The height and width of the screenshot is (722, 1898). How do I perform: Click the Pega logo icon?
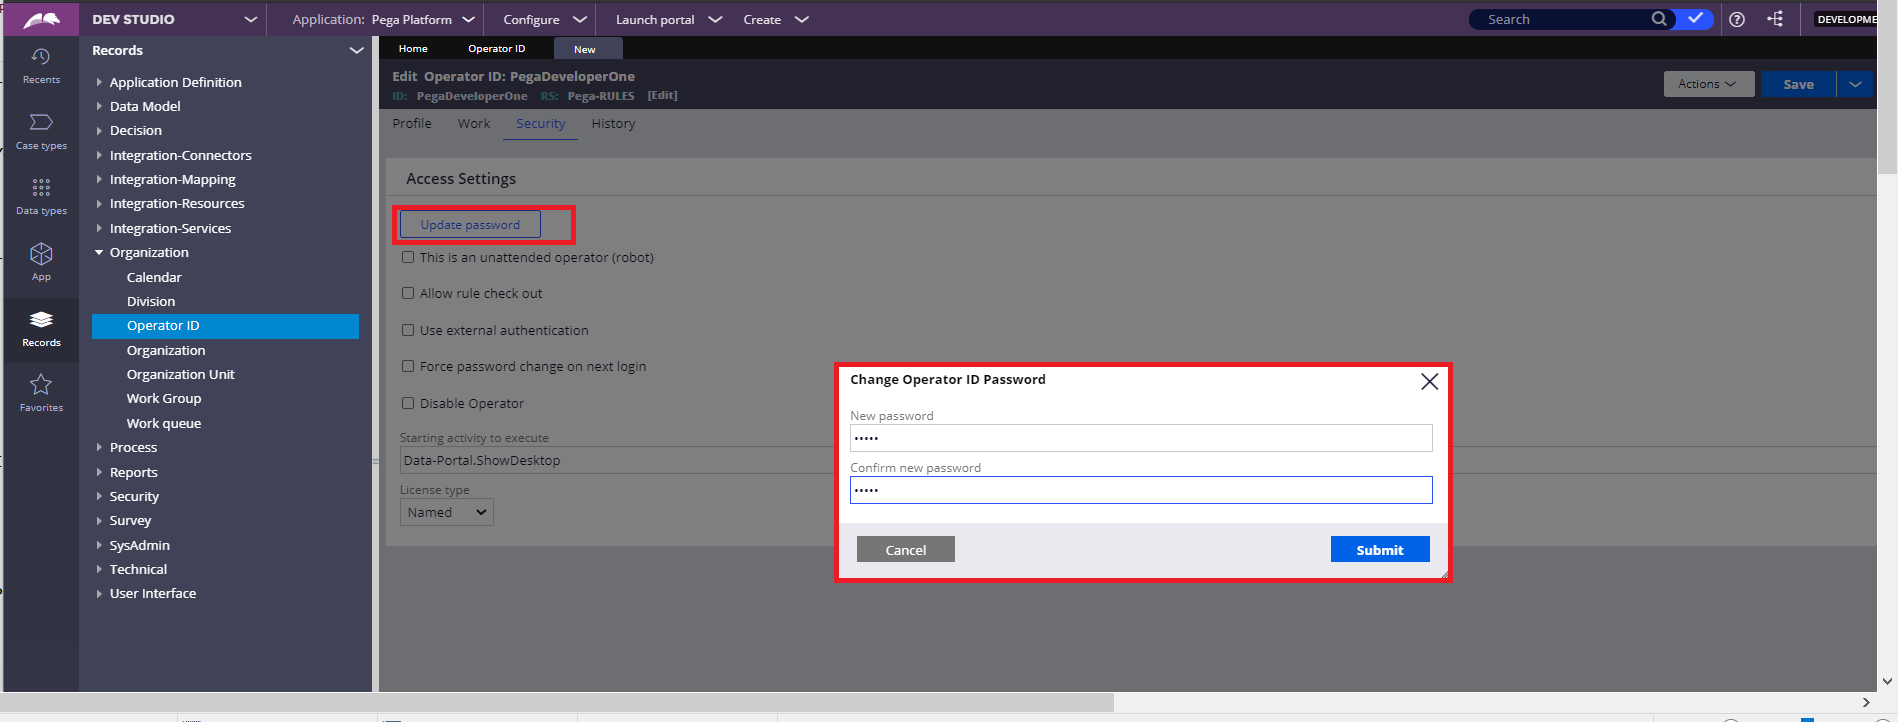[41, 19]
